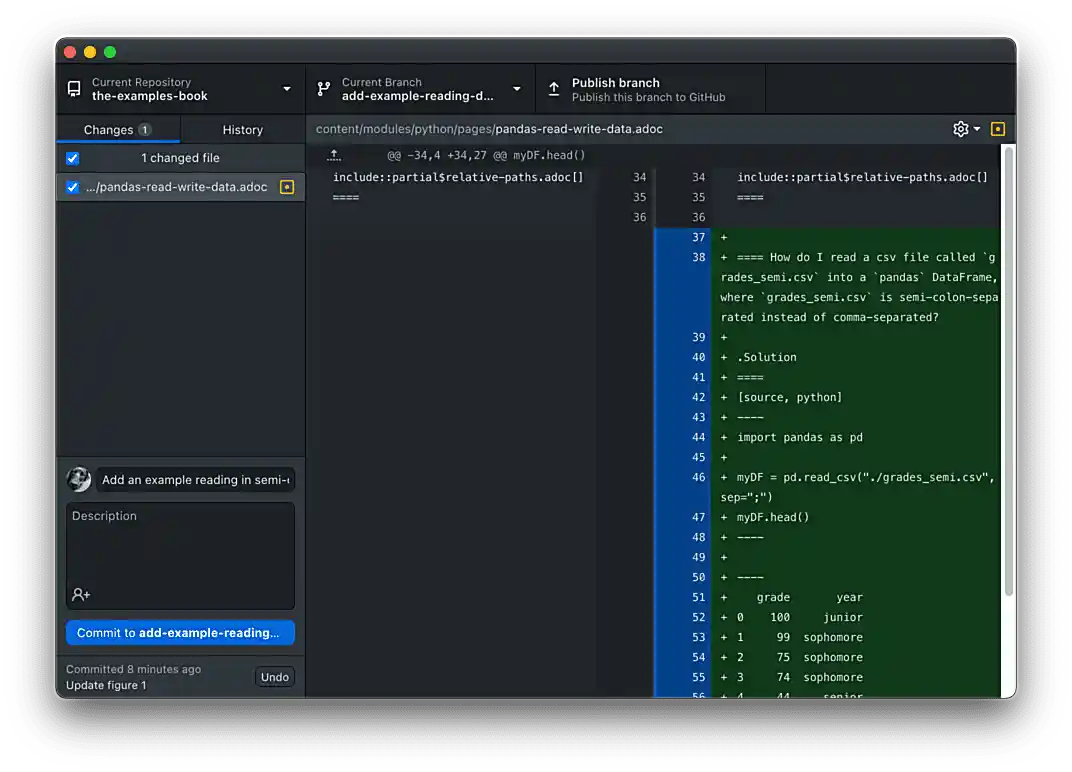Click your avatar beside the commit summary field
The image size is (1072, 772).
[x=79, y=479]
